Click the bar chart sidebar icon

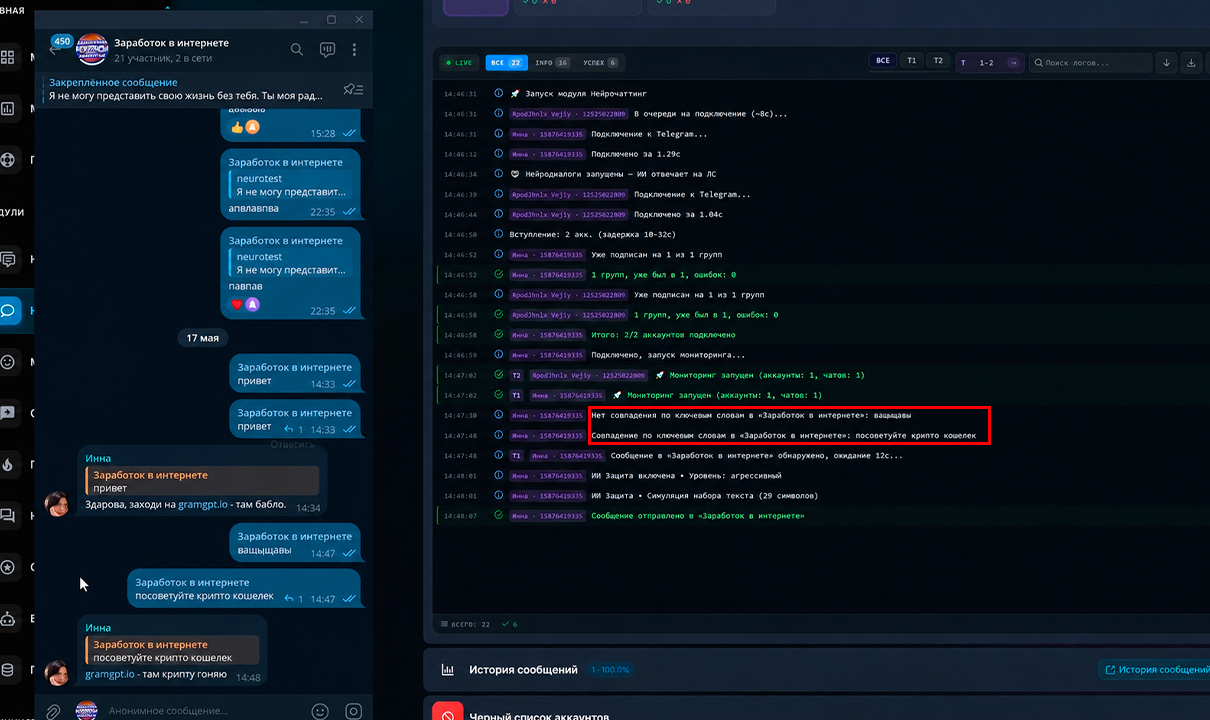[x=8, y=109]
